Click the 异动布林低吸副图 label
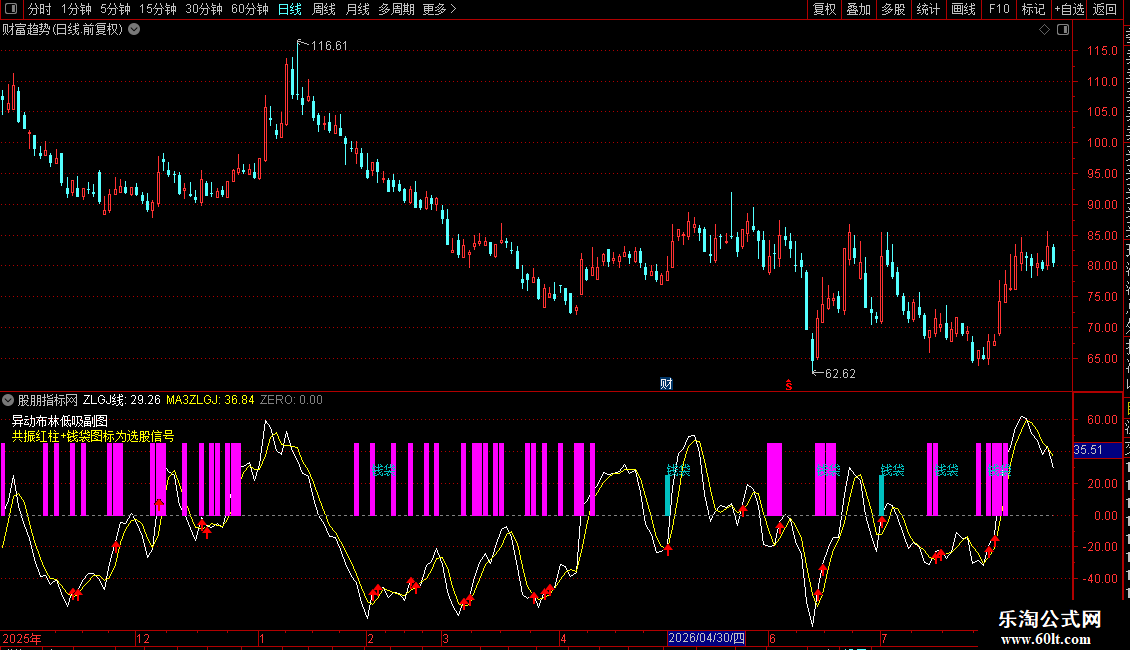This screenshot has height=650, width=1130. 60,421
